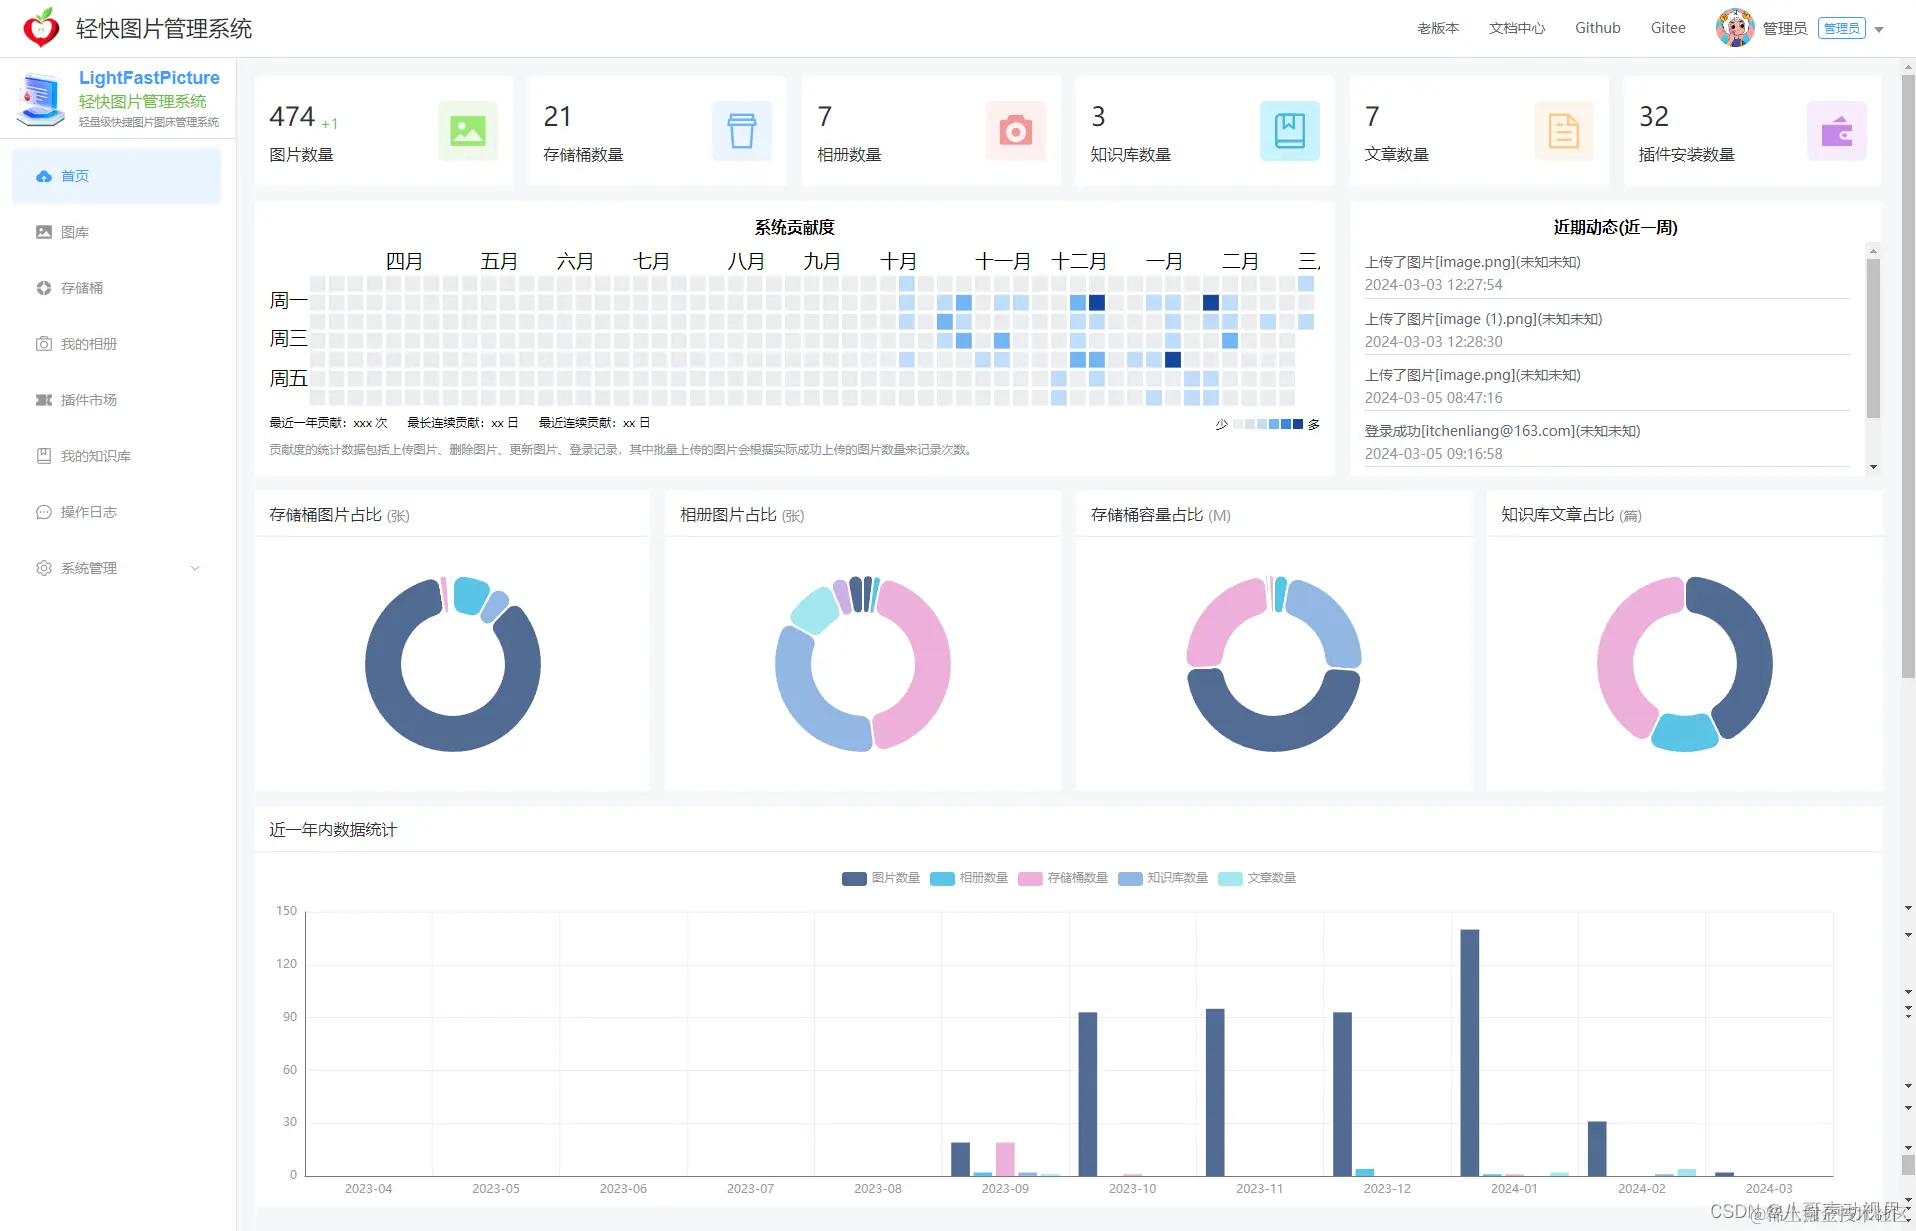This screenshot has height=1231, width=1916.
Task: Click the 系统管理 gear icon
Action: tap(44, 568)
